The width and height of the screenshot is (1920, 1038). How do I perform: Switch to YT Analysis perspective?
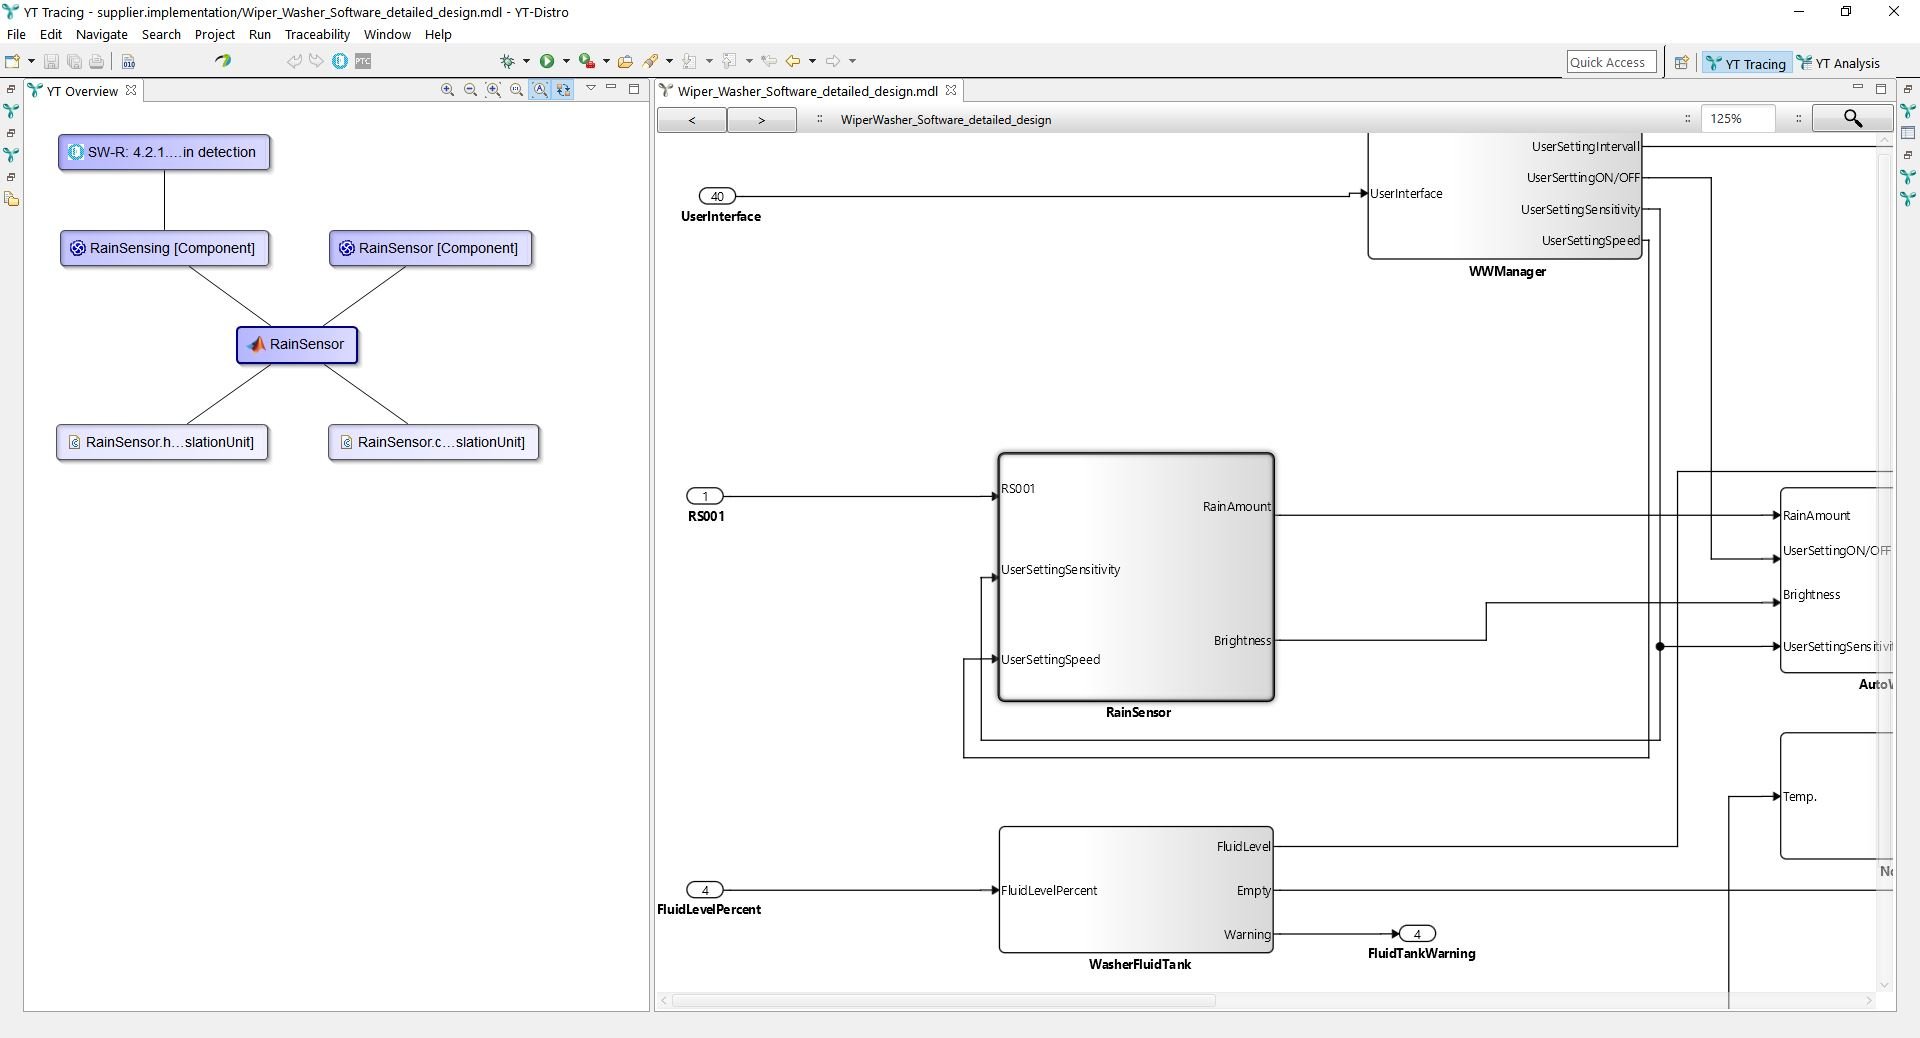1838,63
